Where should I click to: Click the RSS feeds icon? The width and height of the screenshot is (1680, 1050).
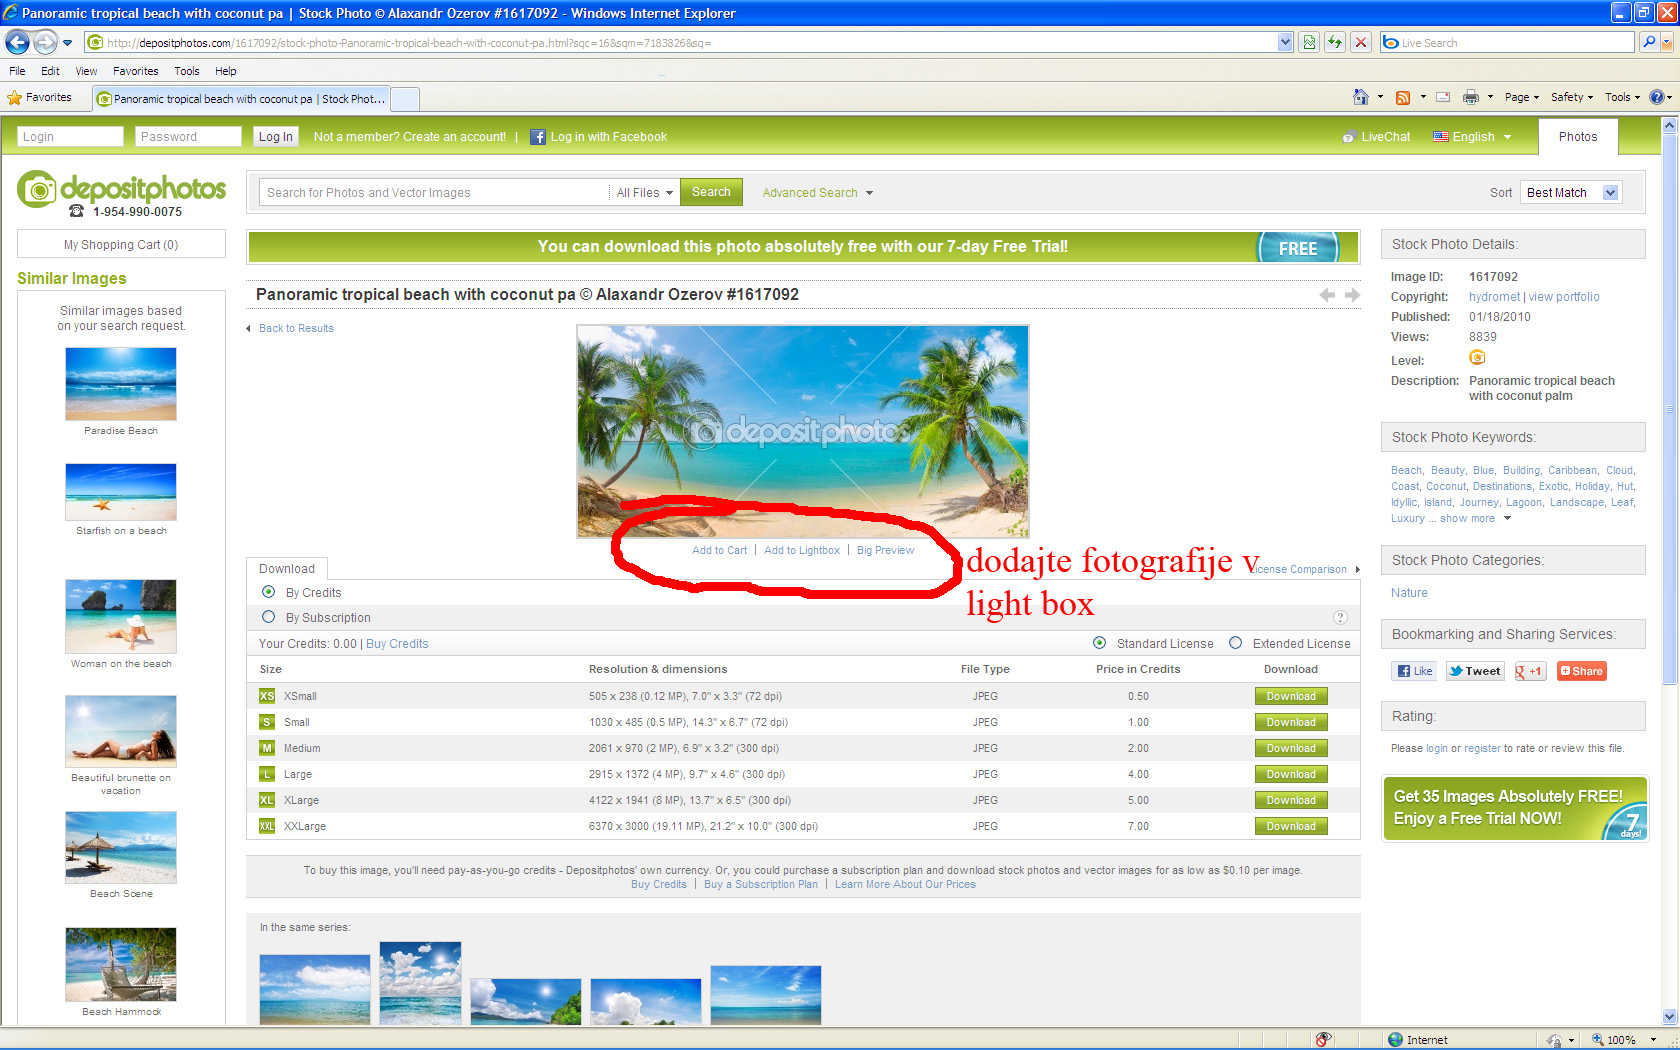point(1403,97)
